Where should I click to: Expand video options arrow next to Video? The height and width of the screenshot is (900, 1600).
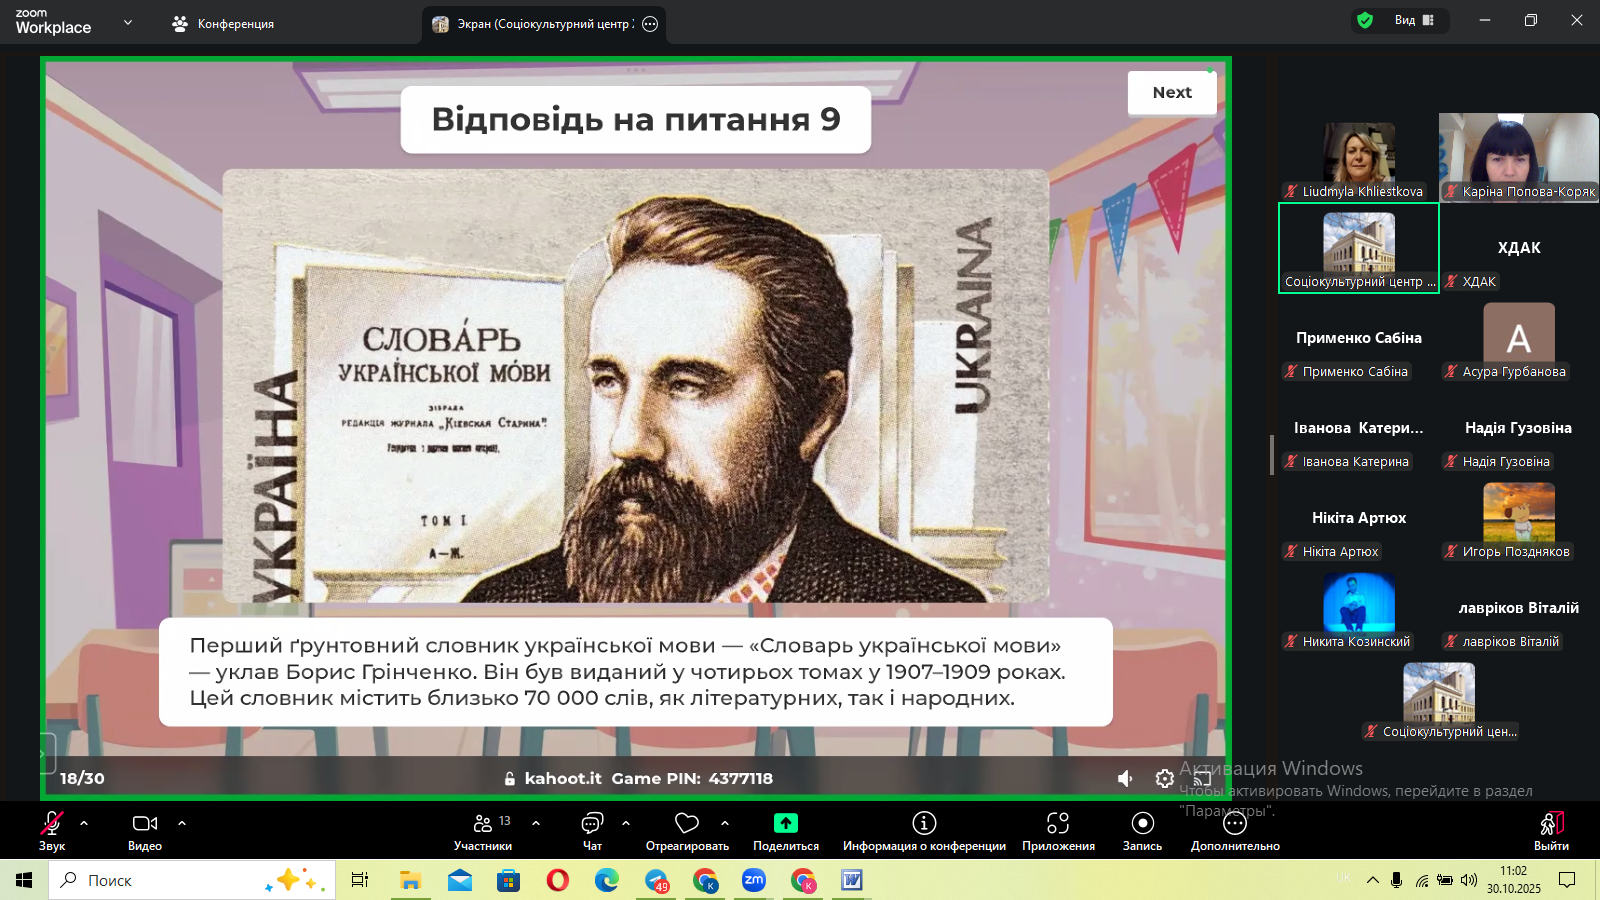click(x=182, y=823)
